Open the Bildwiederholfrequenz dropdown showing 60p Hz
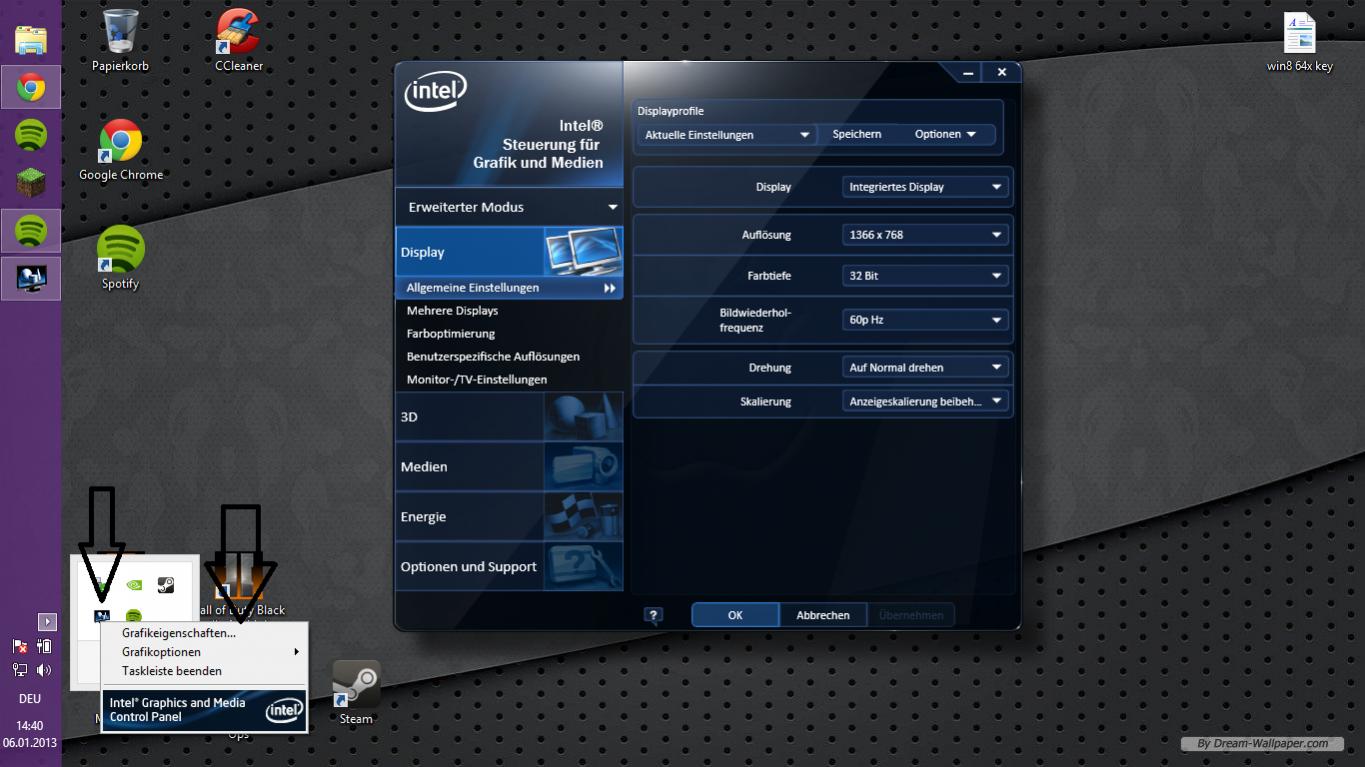The height and width of the screenshot is (767, 1365). (x=925, y=320)
